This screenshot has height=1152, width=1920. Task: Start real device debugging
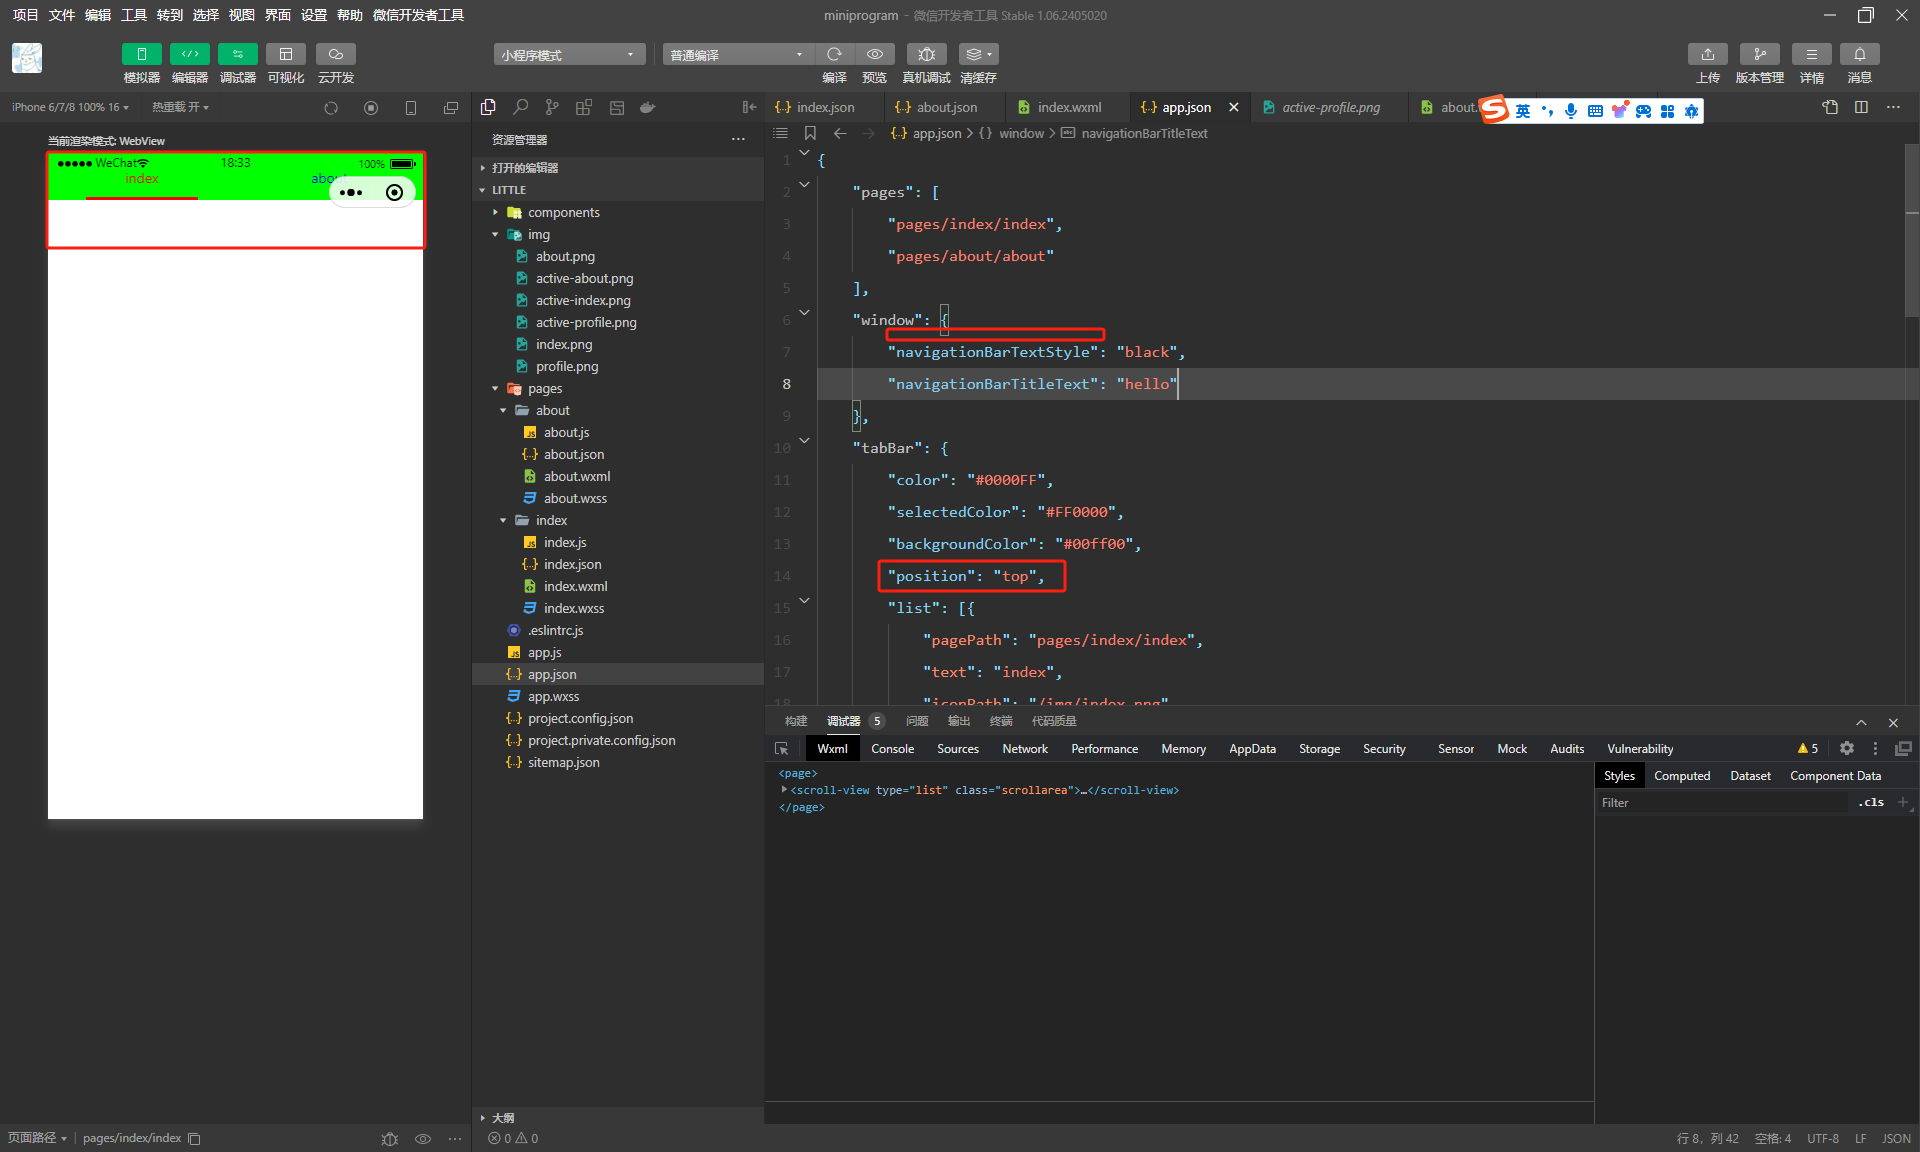tap(927, 54)
